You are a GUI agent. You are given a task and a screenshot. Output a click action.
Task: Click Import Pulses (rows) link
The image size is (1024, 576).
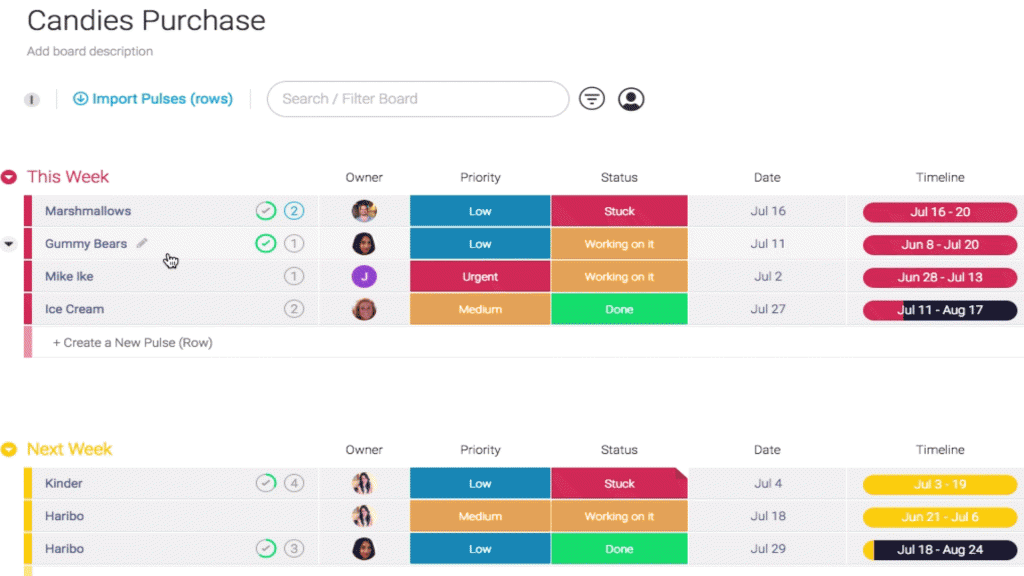point(153,99)
